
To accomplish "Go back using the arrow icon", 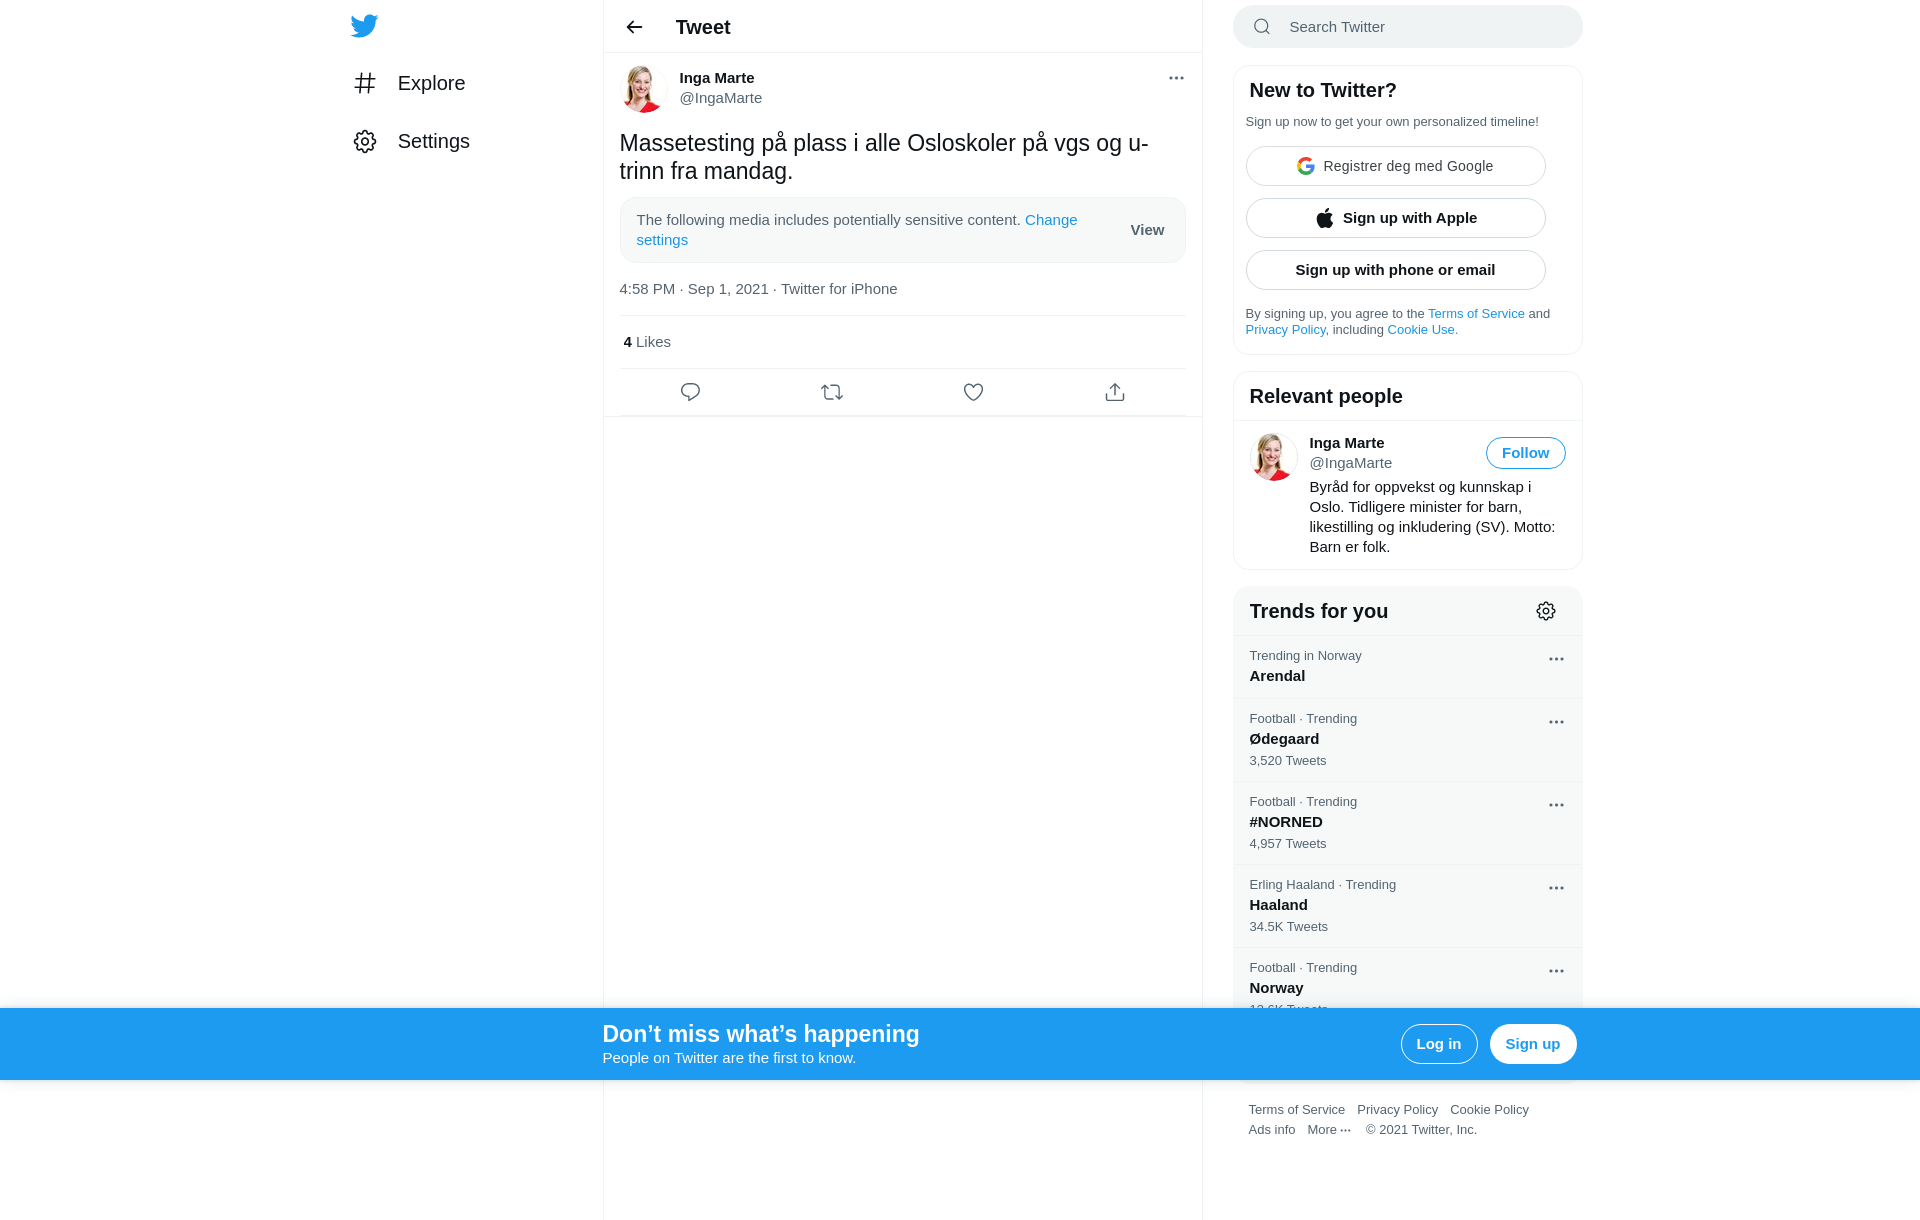I will 634,27.
